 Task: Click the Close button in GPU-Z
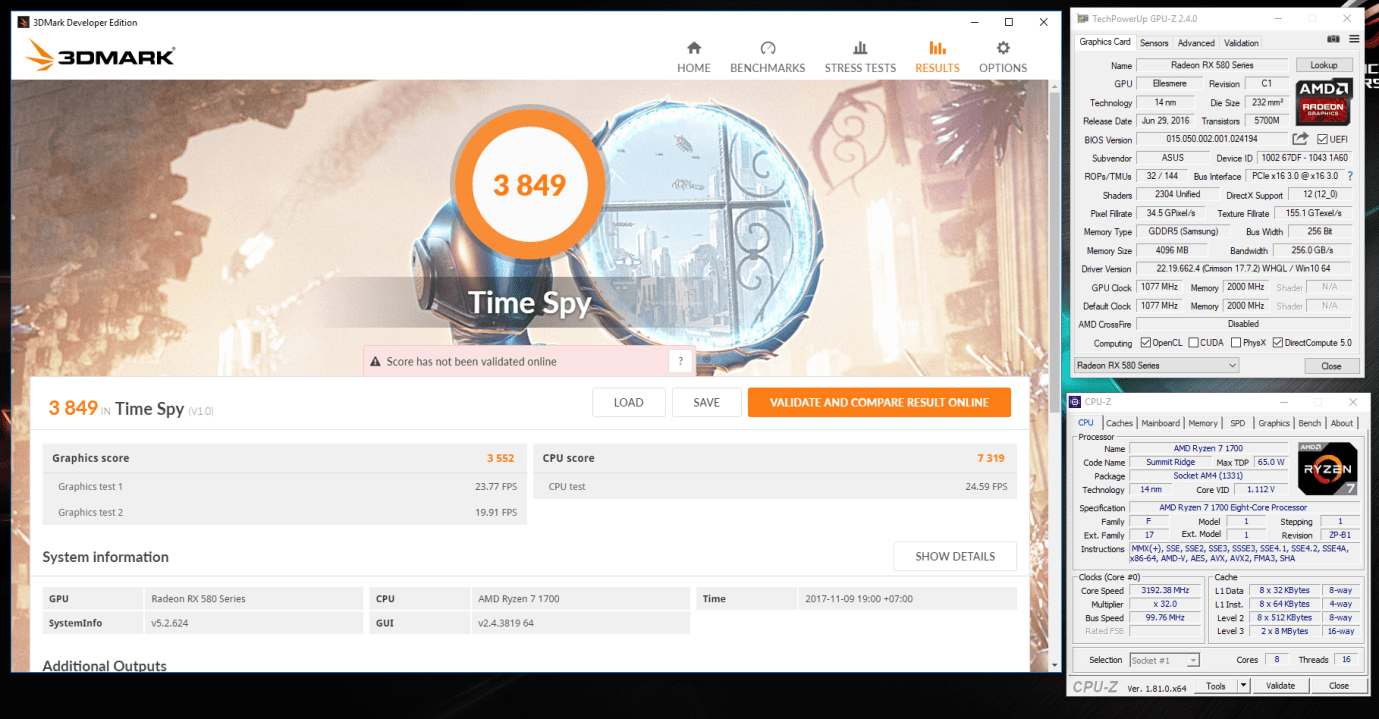1331,366
